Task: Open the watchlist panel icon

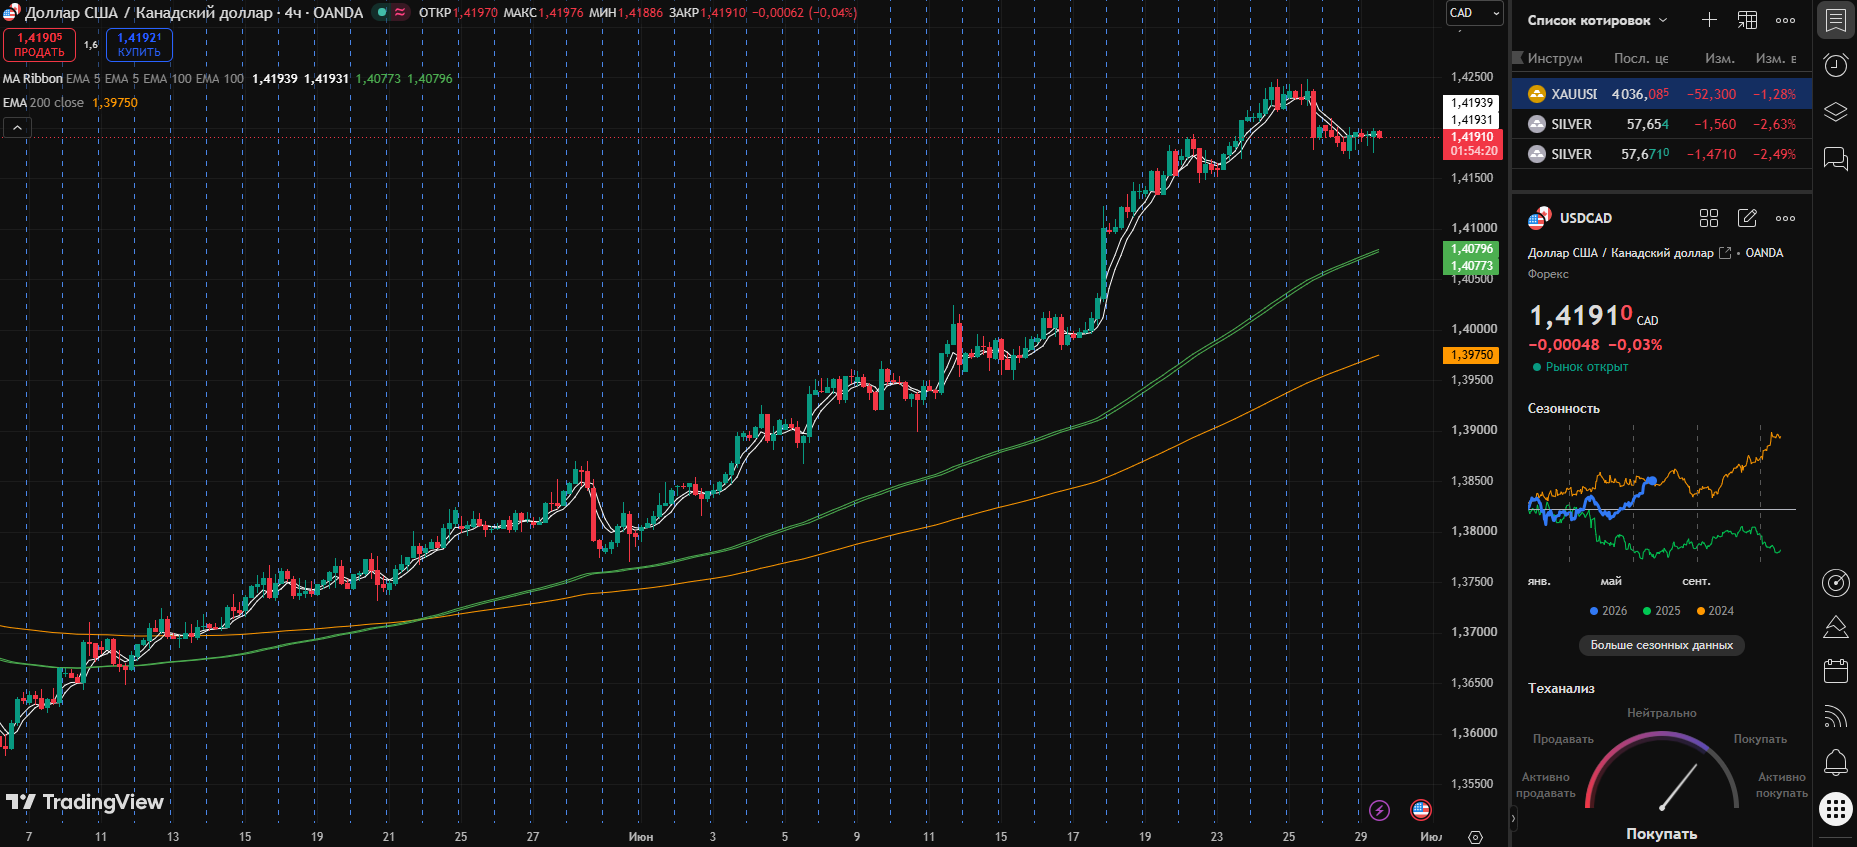Action: pos(1836,20)
